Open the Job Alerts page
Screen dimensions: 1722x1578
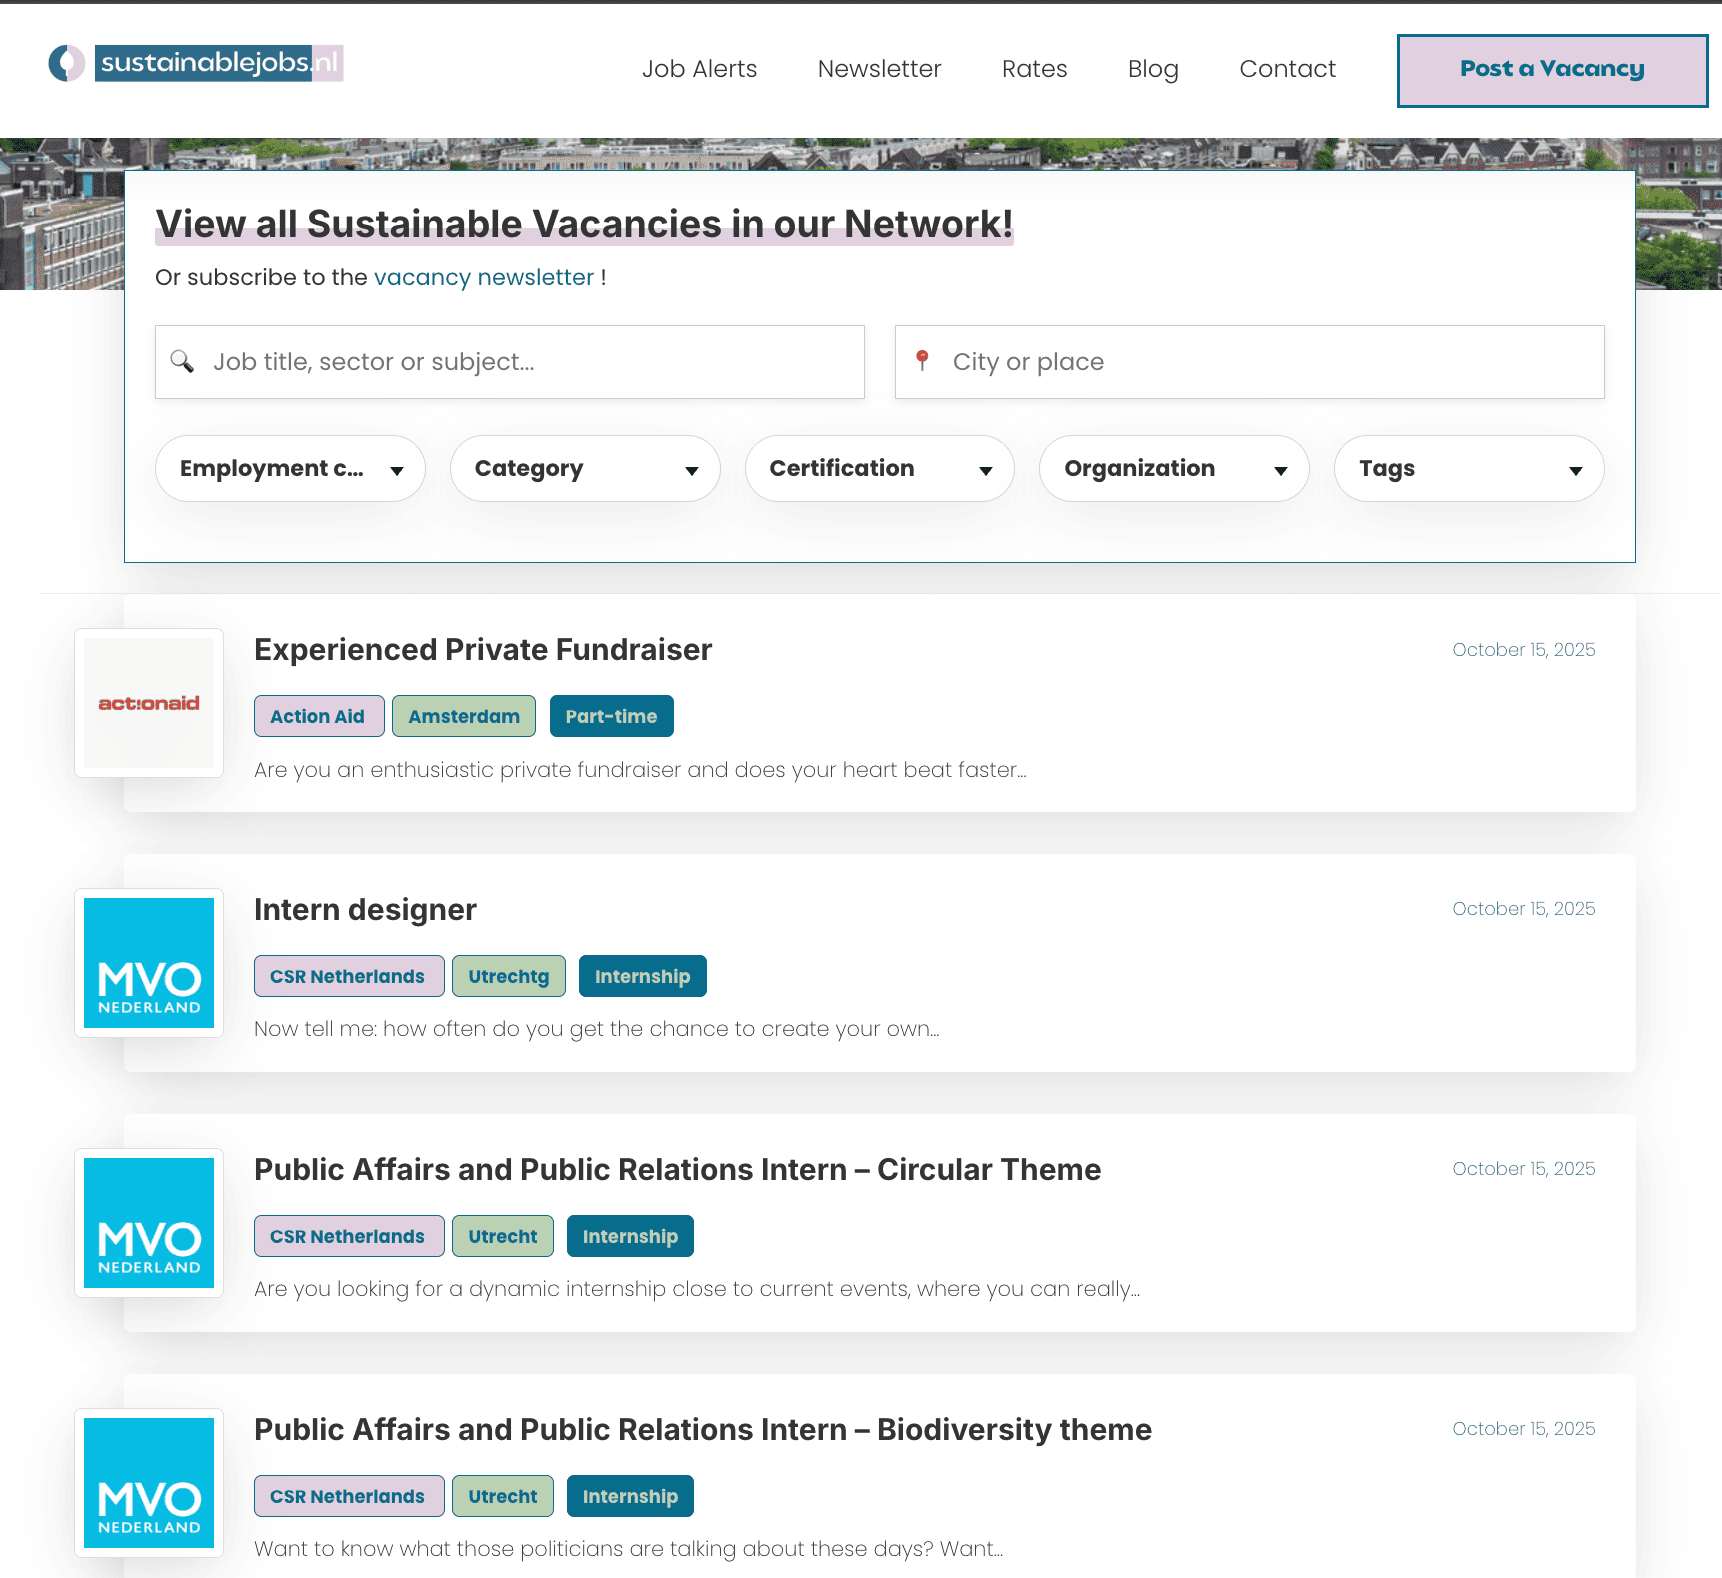click(x=699, y=69)
